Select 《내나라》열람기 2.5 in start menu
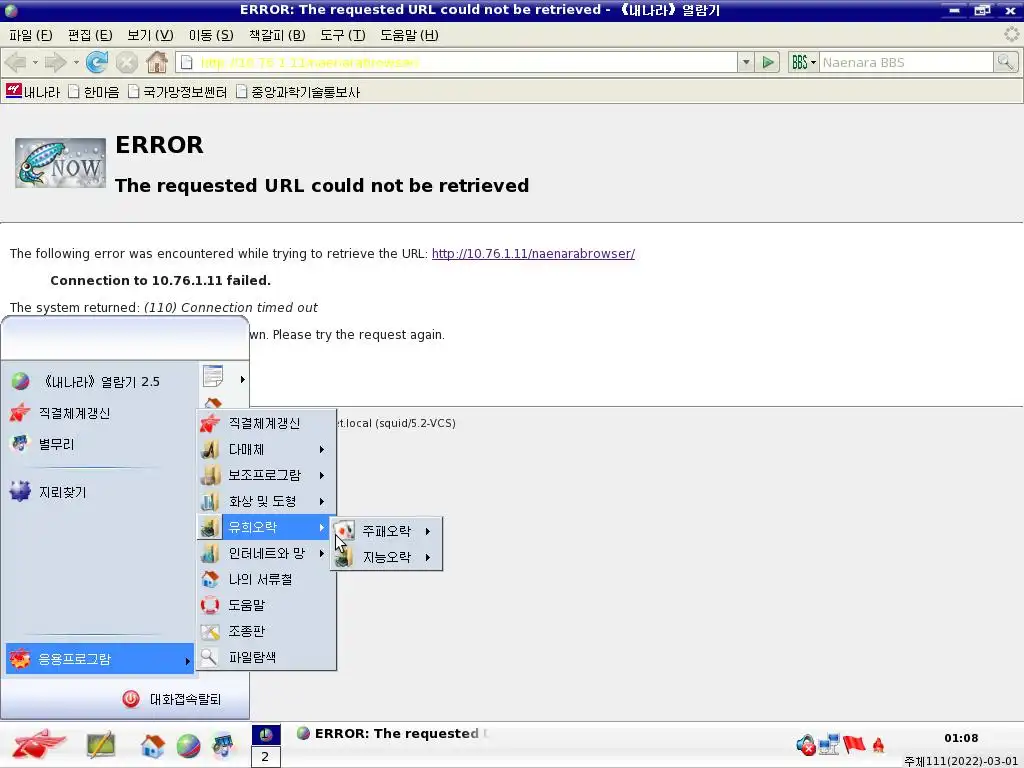1024x768 pixels. 101,381
